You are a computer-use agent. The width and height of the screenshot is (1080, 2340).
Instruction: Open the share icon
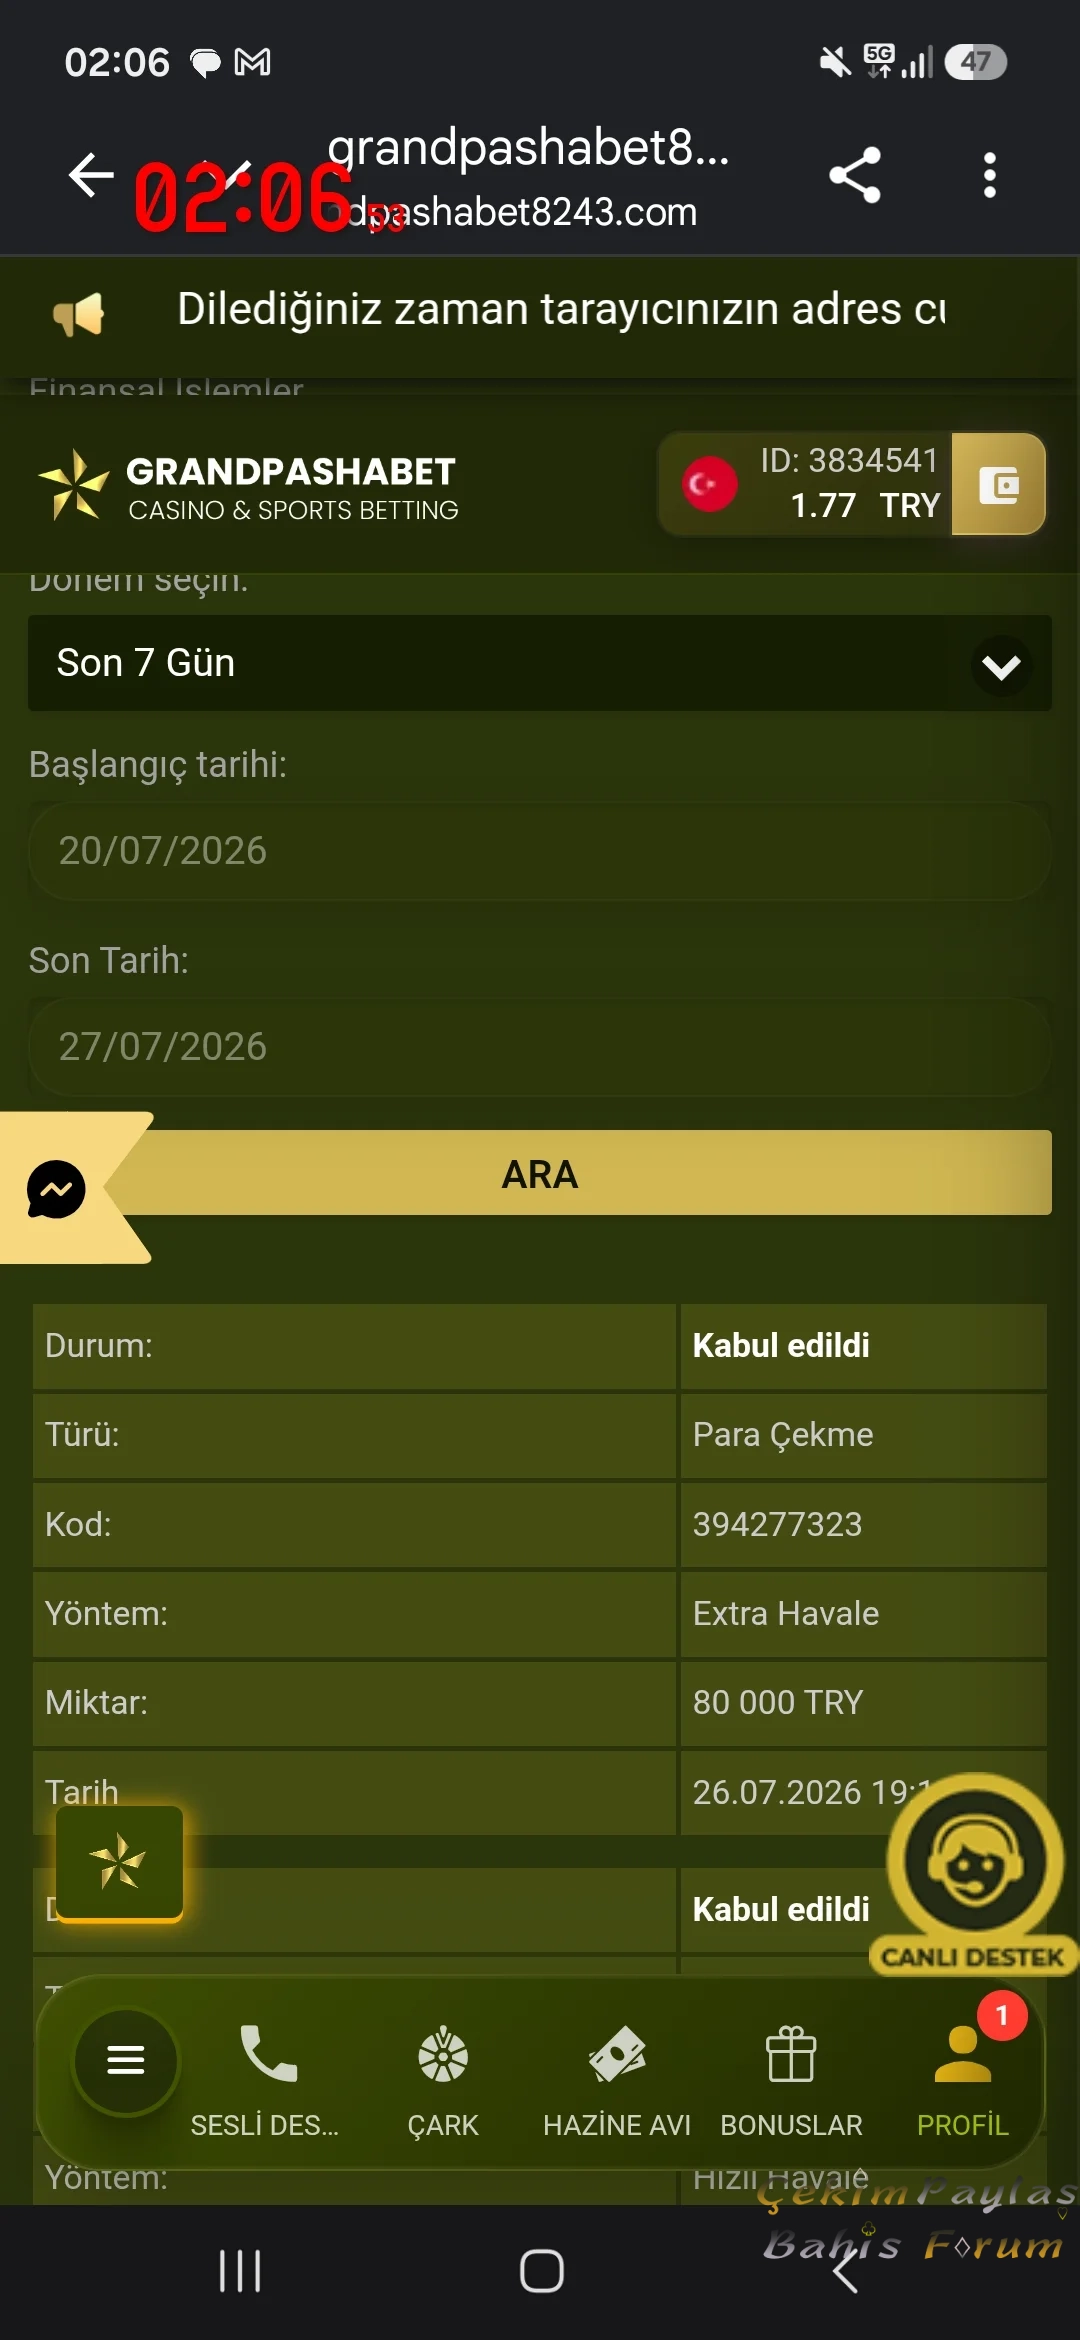pyautogui.click(x=855, y=175)
